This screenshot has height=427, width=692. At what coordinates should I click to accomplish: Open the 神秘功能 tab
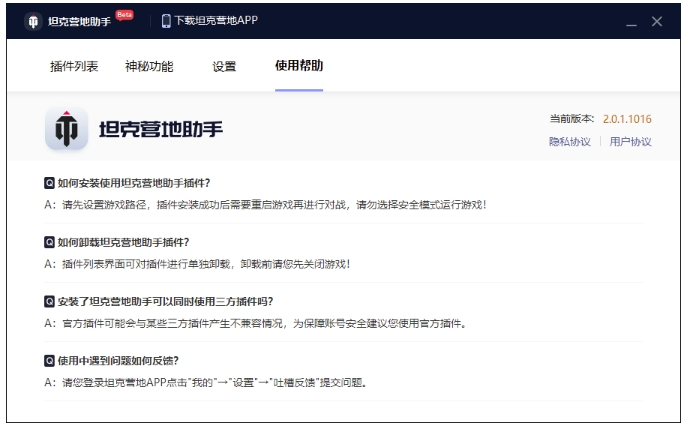(x=149, y=66)
